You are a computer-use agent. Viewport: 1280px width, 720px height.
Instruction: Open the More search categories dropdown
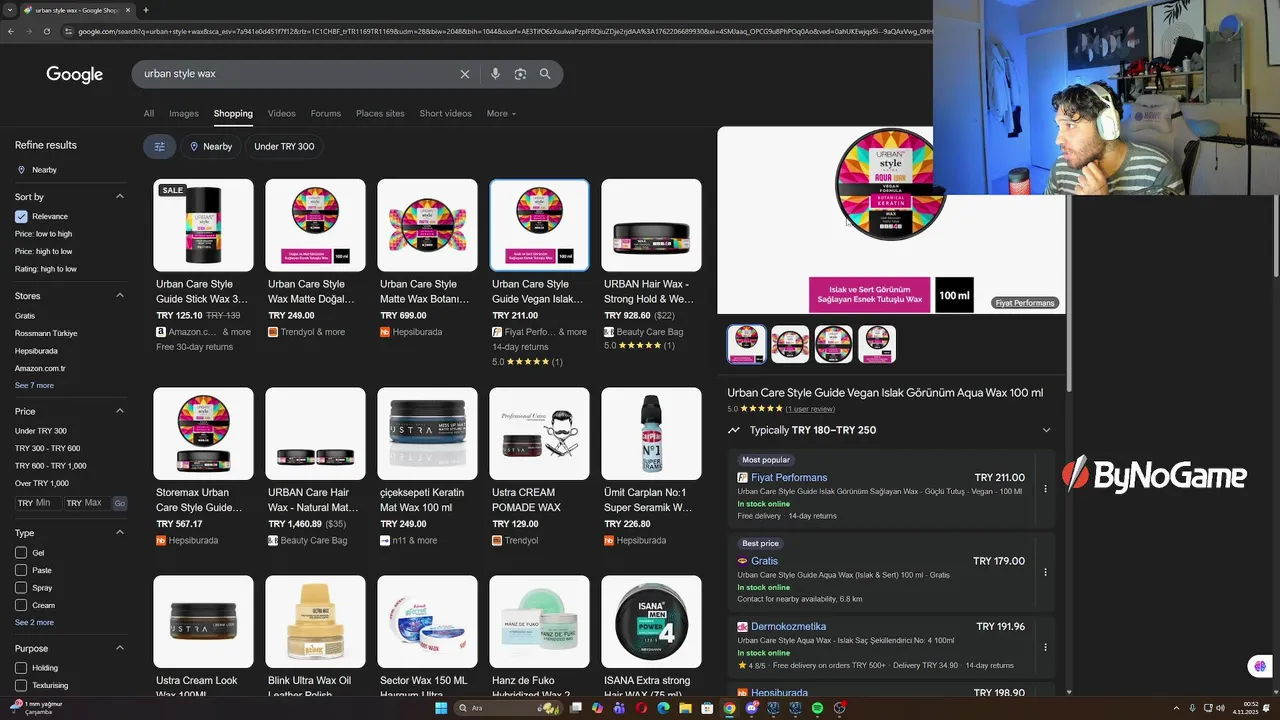click(x=501, y=114)
